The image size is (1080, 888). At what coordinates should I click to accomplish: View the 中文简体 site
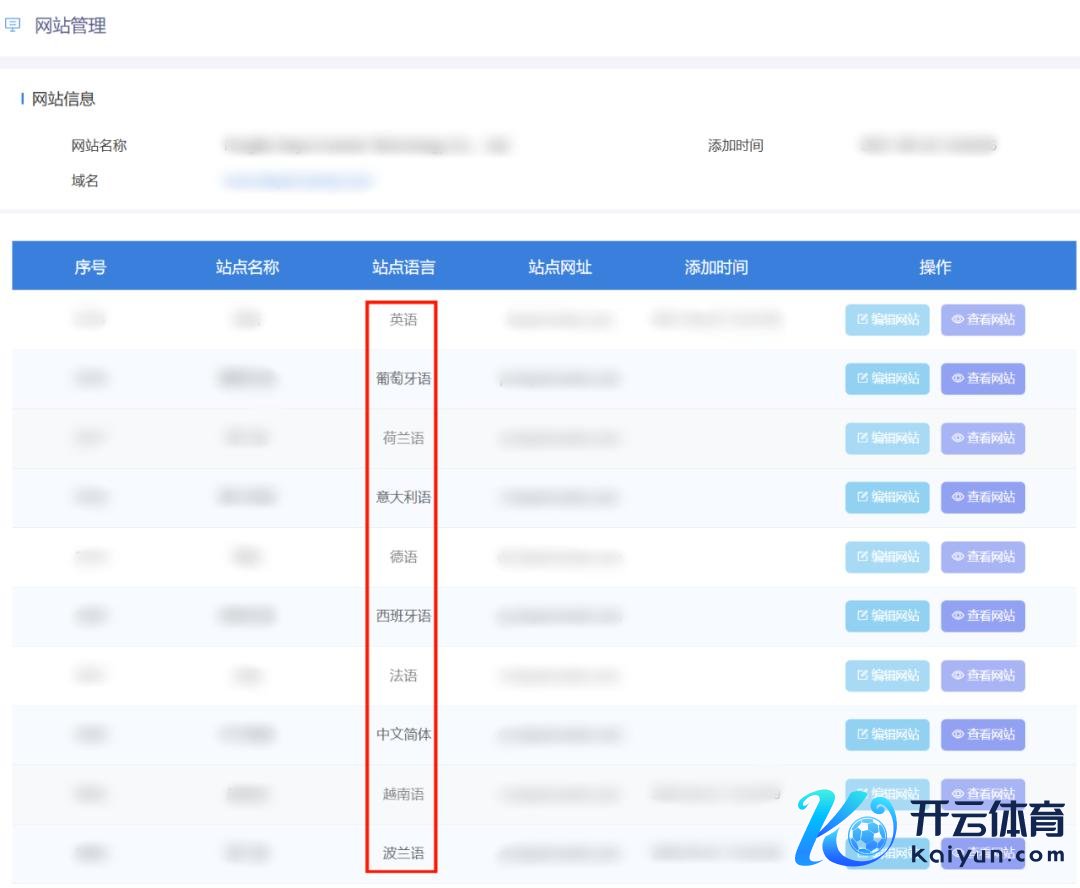tap(983, 735)
